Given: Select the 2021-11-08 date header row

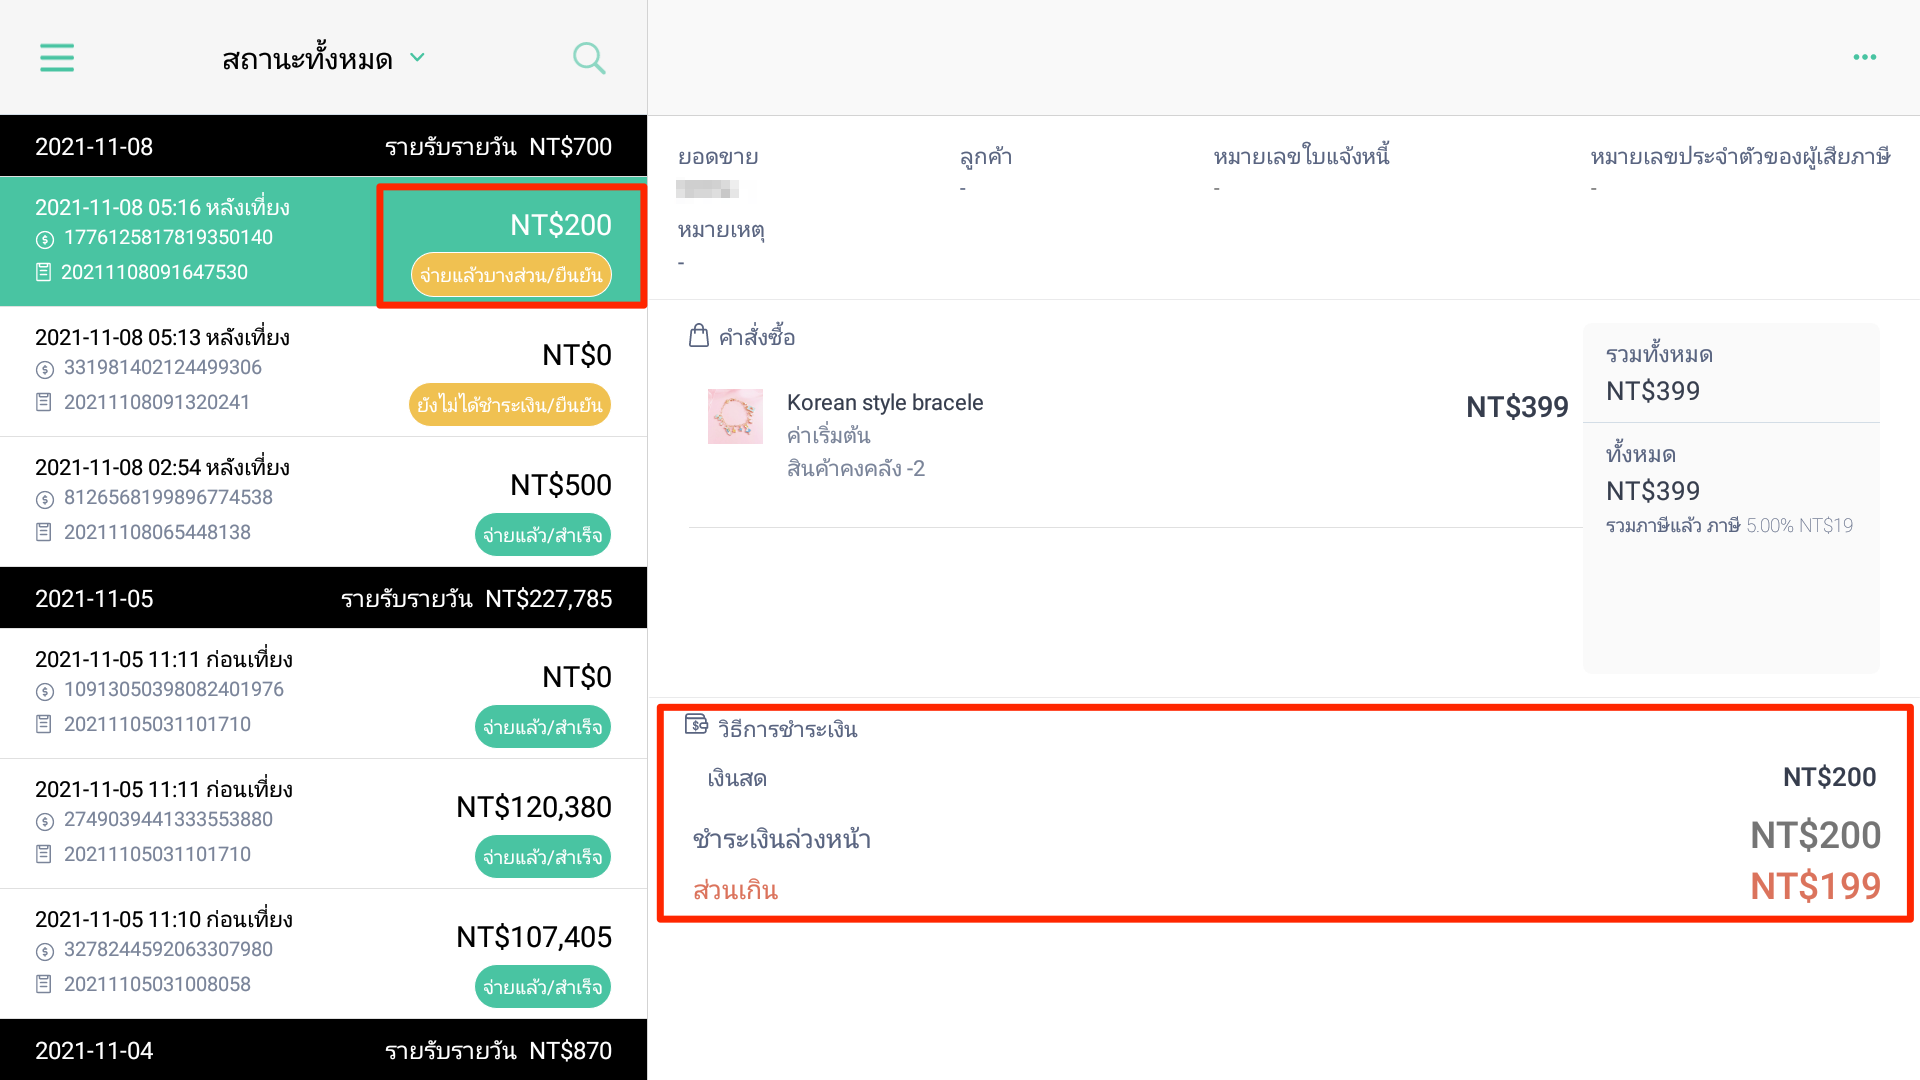Looking at the screenshot, I should pos(323,146).
